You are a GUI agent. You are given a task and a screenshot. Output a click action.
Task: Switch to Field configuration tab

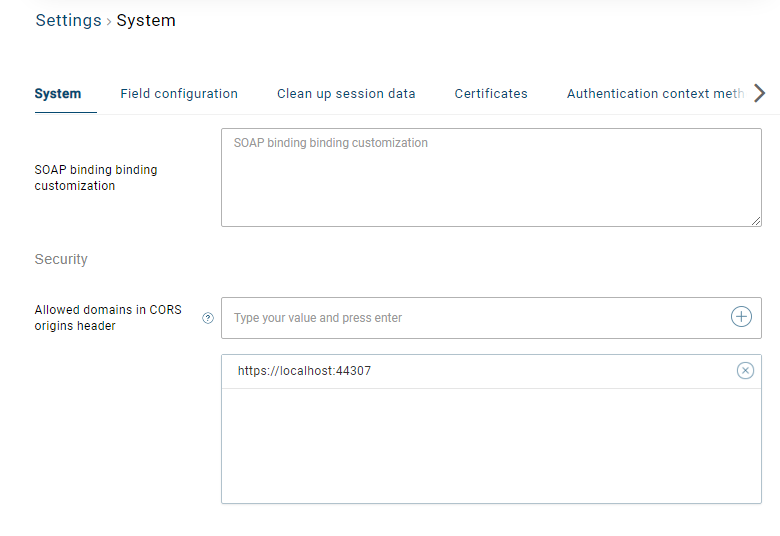(179, 94)
